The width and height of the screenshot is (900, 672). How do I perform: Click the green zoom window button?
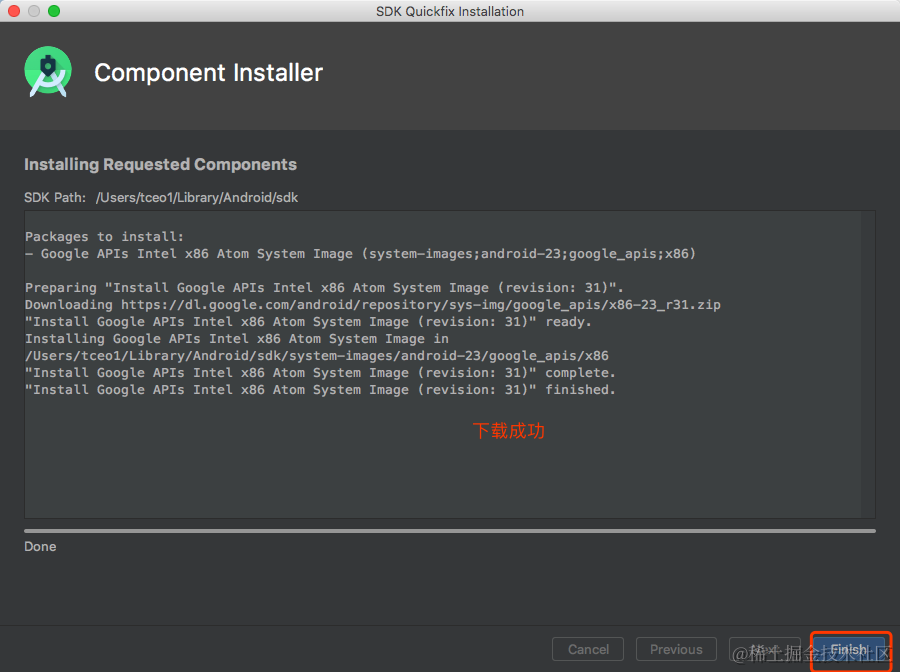coord(54,11)
